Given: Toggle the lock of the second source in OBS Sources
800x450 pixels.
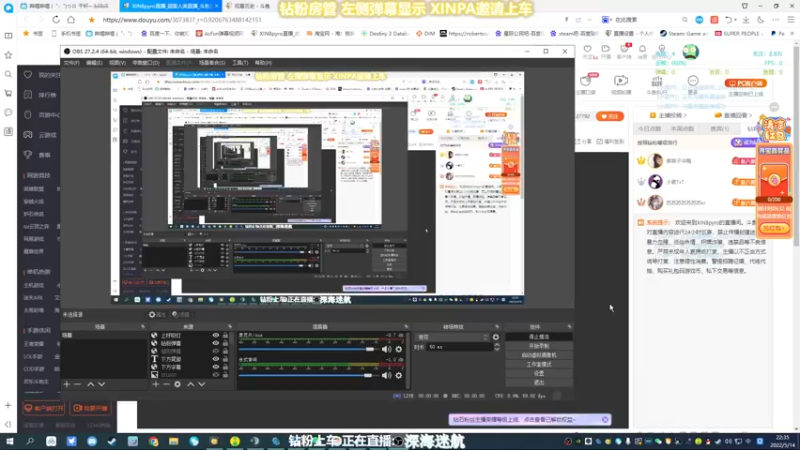Looking at the screenshot, I should tap(225, 343).
